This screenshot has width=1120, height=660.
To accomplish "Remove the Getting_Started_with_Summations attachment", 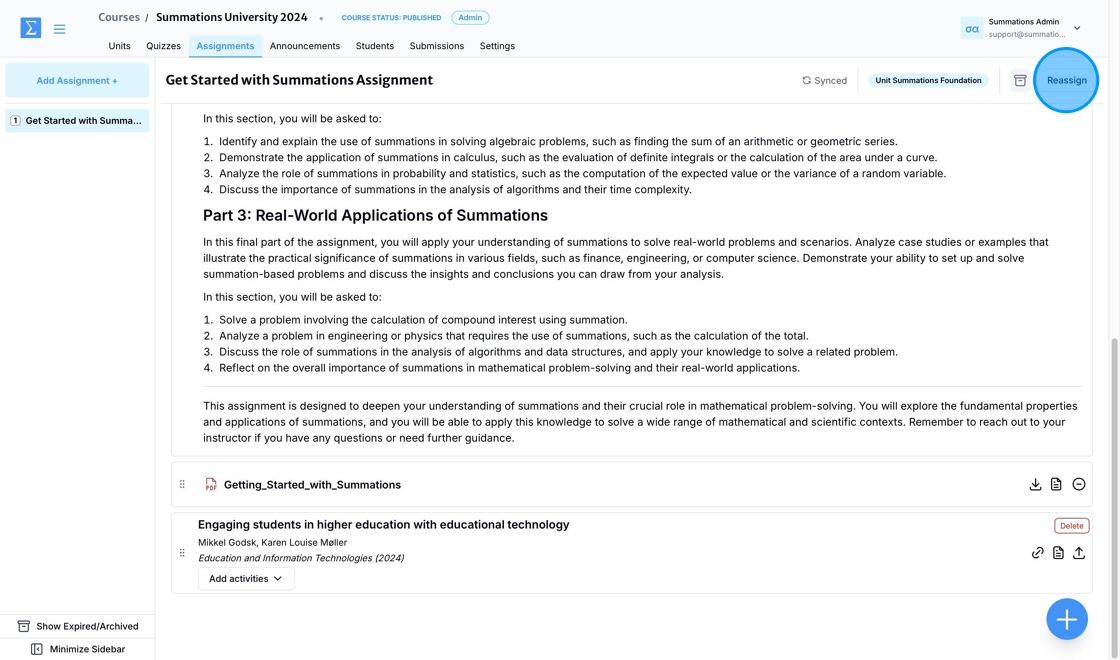I will click(x=1079, y=484).
